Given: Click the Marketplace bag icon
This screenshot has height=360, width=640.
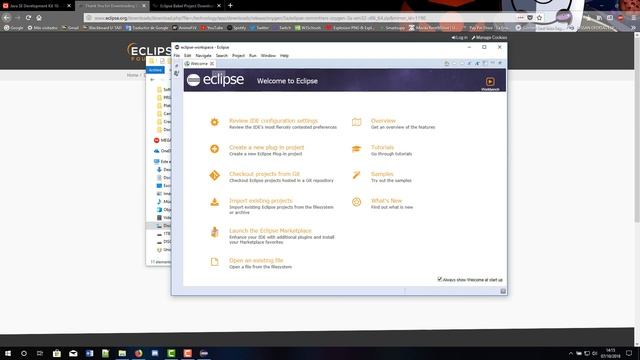Looking at the screenshot, I should pos(214,232).
